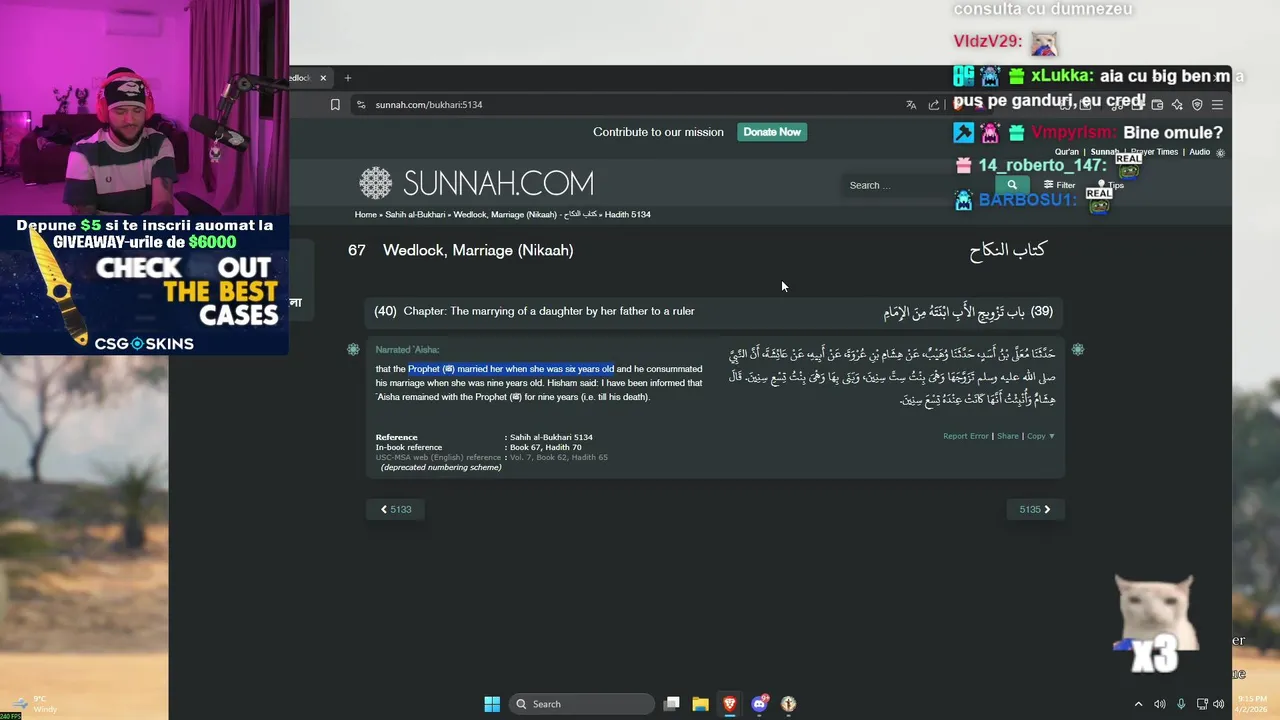Image resolution: width=1280 pixels, height=720 pixels.
Task: Open the Qur'an link in top menu
Action: pyautogui.click(x=1067, y=152)
